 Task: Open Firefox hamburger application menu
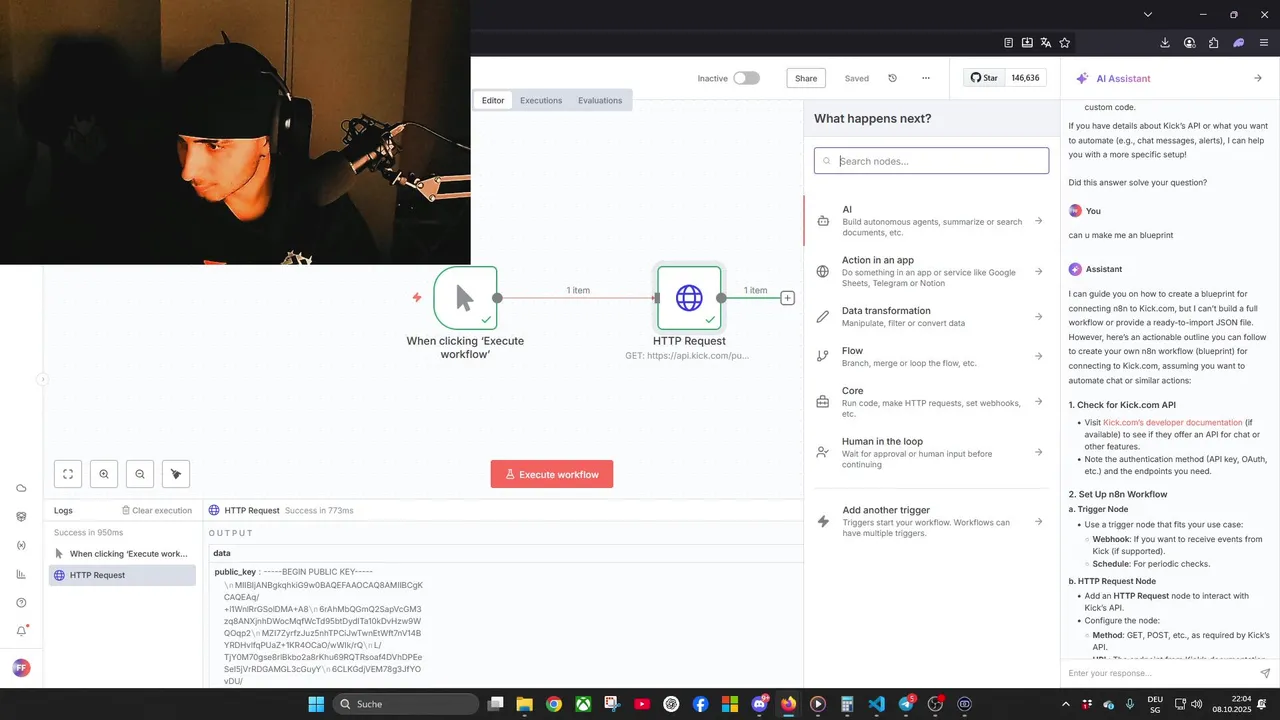1263,43
